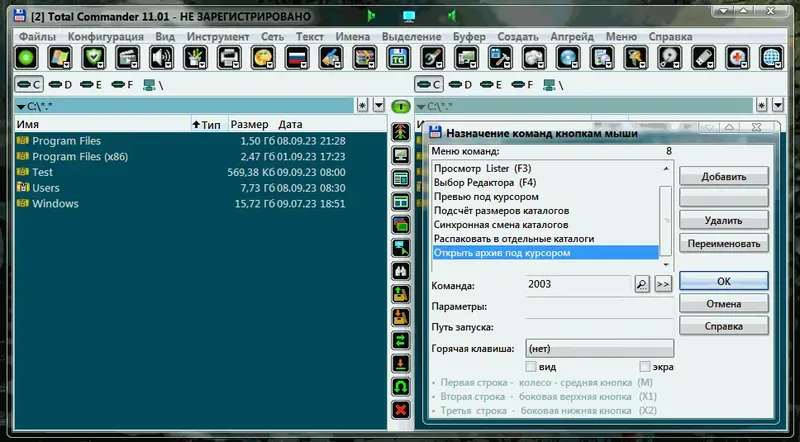Select the Windows folder in left panel

[x=55, y=204]
